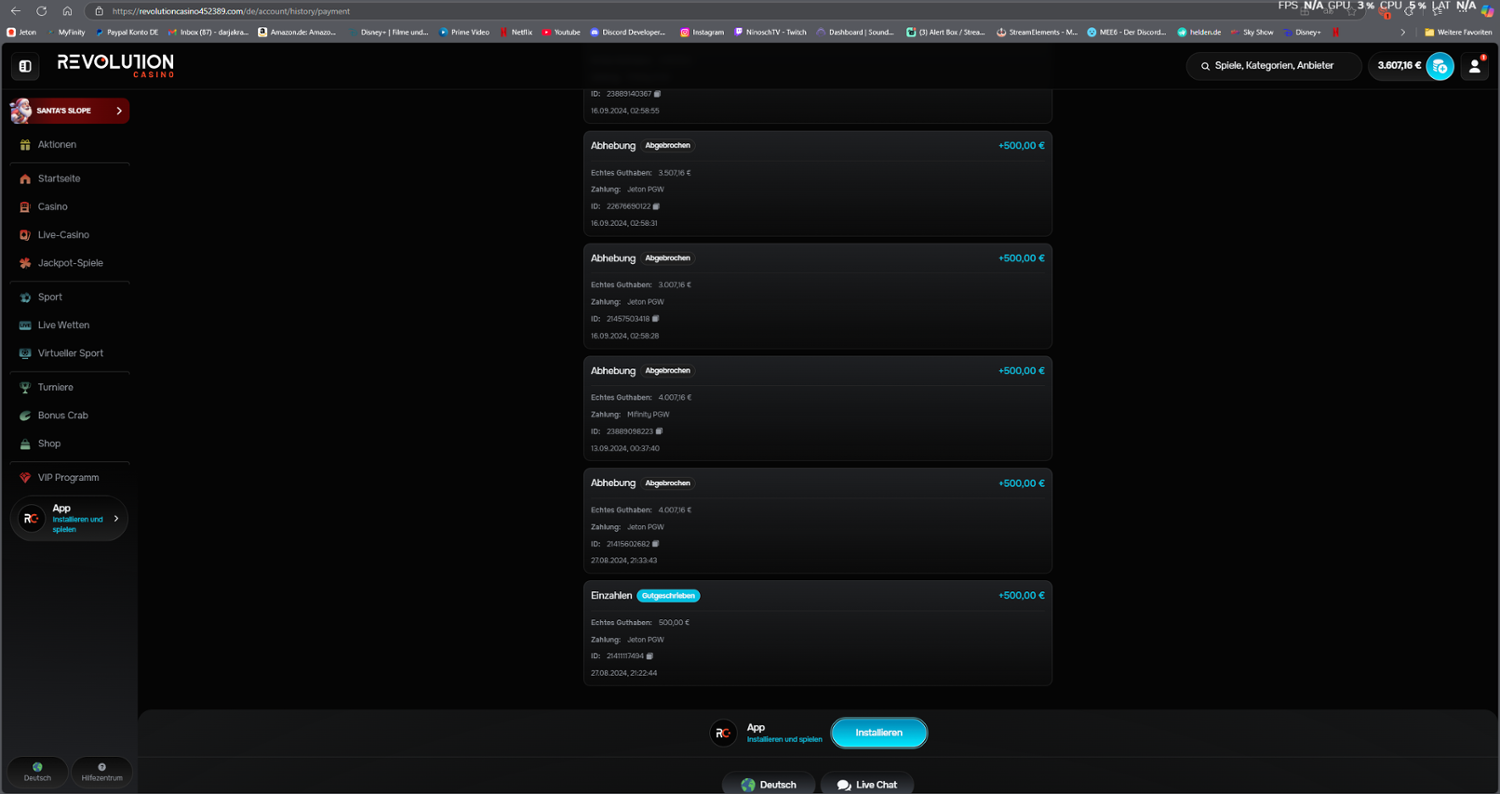Reload the page in browser
Viewport: 1500px width, 794px height.
click(41, 11)
